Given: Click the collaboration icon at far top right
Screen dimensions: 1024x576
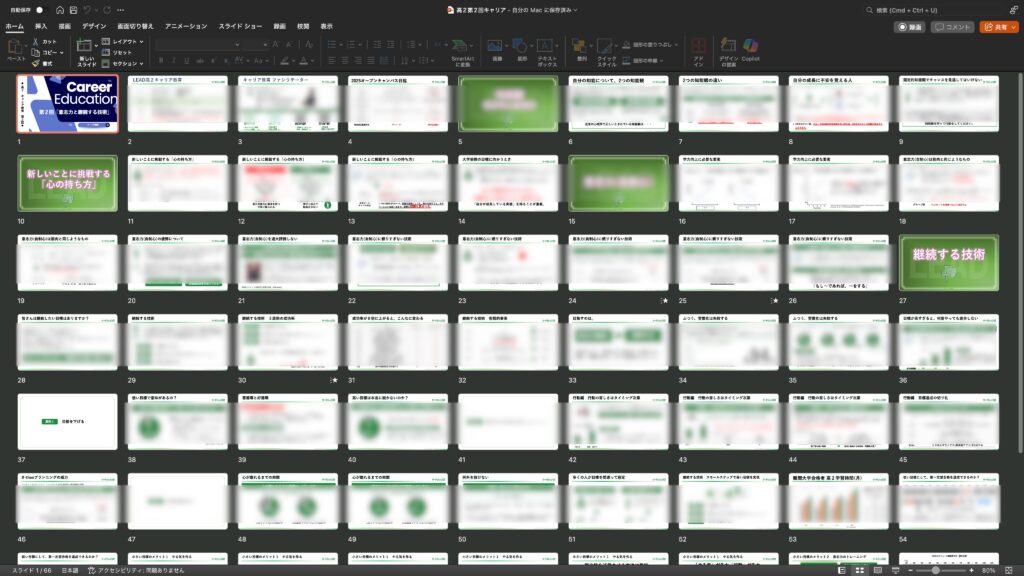Looking at the screenshot, I should [1014, 10].
